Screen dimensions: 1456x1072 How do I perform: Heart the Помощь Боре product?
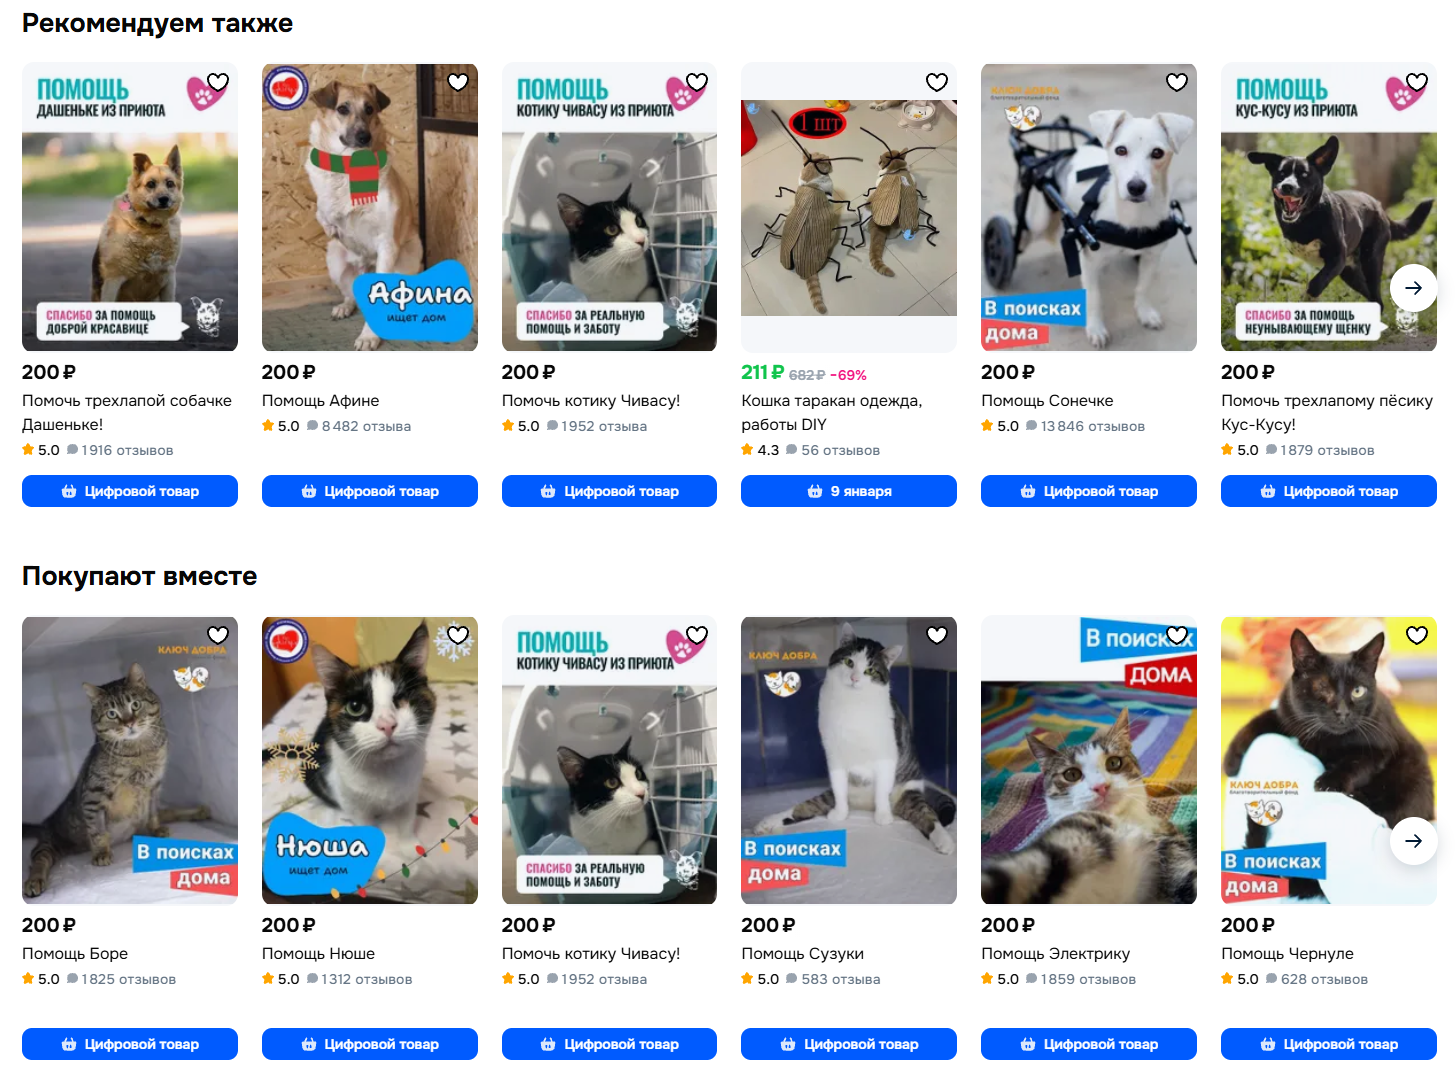point(218,635)
